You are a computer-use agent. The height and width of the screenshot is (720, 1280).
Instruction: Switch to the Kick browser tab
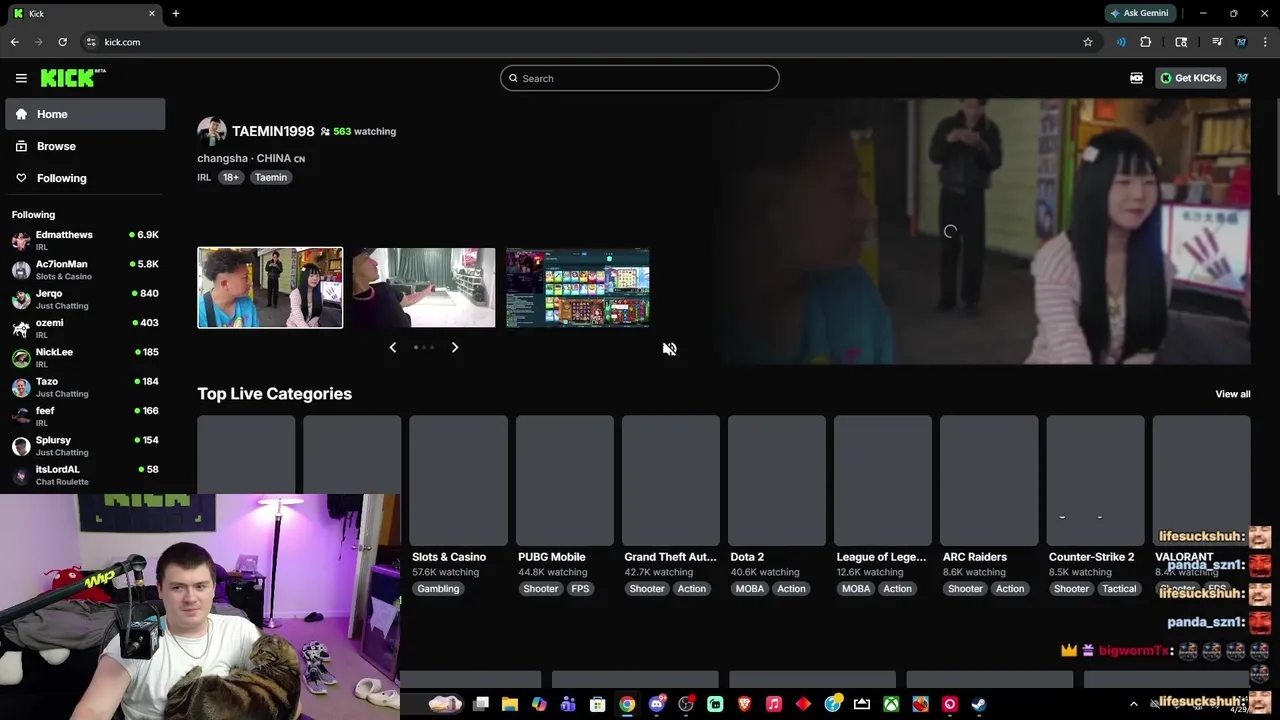click(84, 13)
